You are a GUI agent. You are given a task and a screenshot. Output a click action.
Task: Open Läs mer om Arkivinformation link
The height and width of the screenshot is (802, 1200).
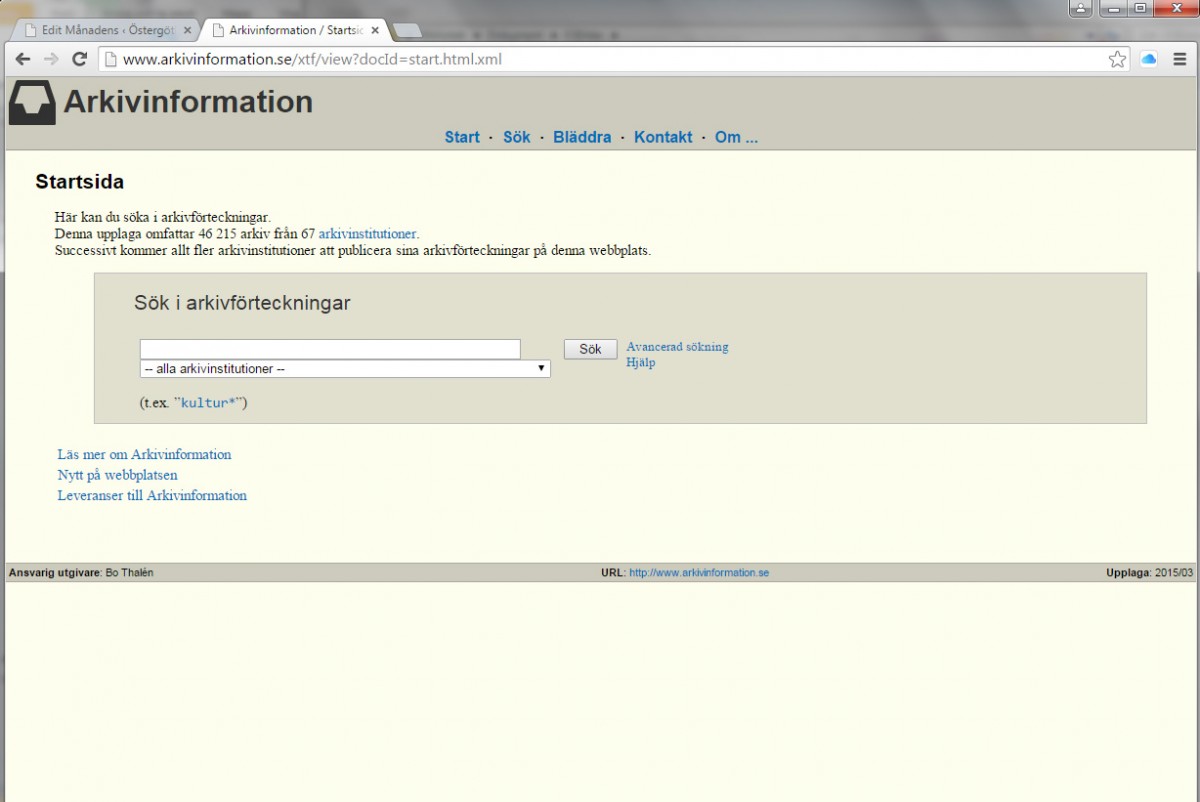pos(144,455)
